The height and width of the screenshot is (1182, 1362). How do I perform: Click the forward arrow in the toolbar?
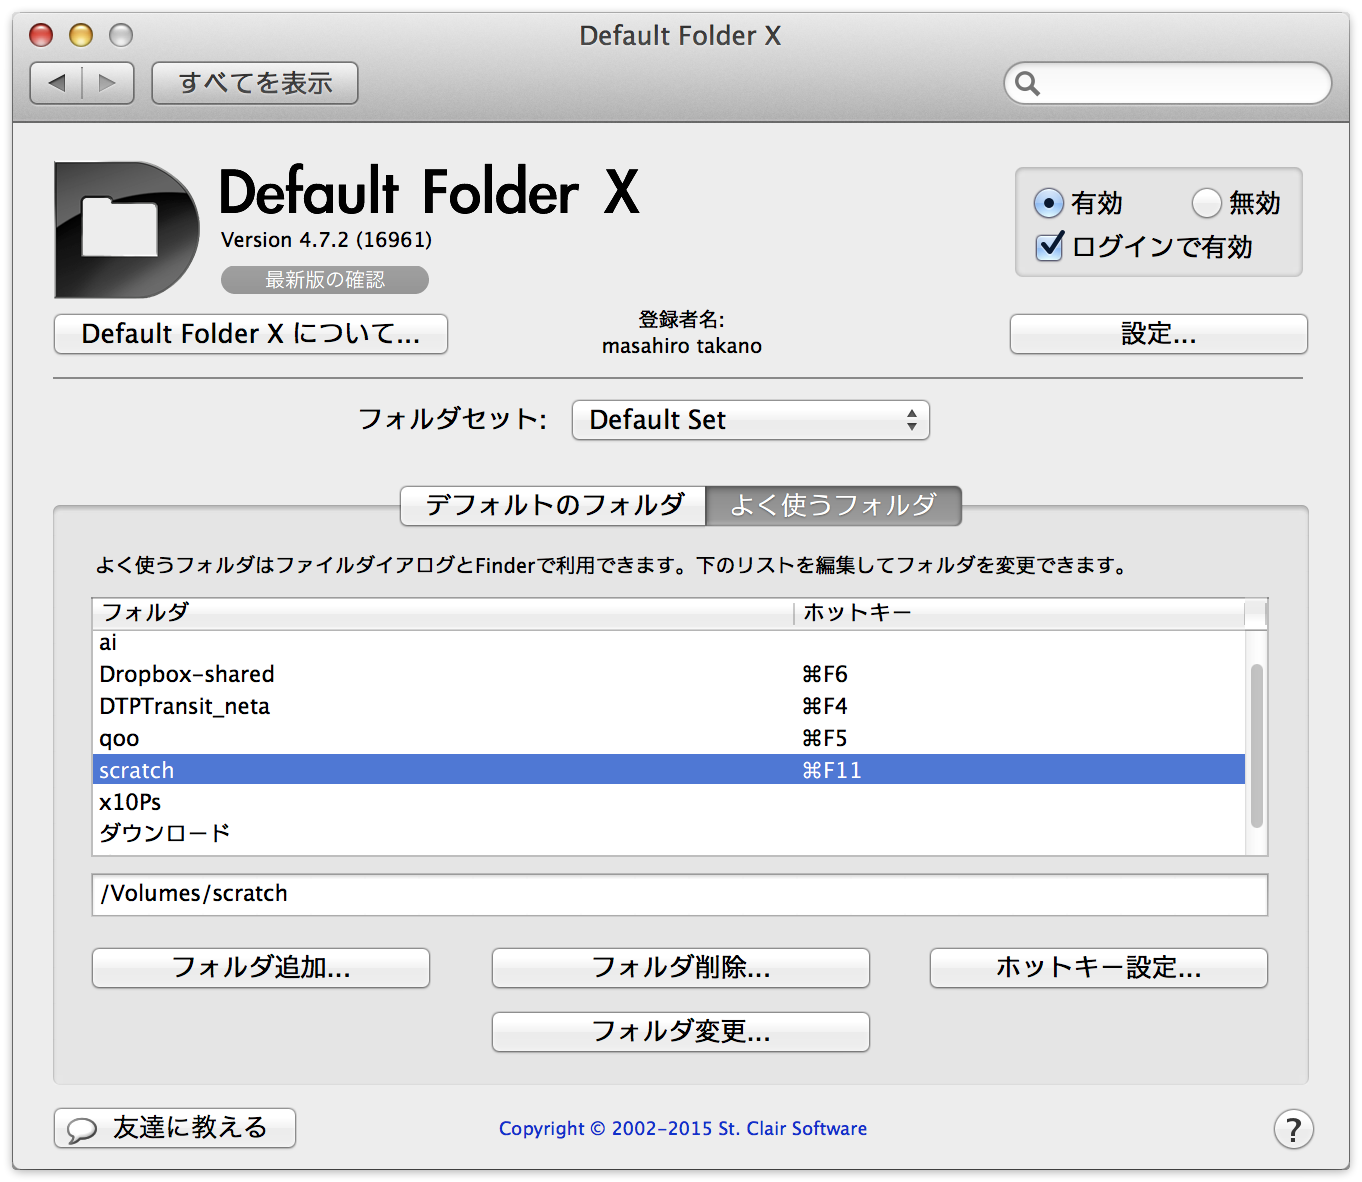[x=108, y=83]
